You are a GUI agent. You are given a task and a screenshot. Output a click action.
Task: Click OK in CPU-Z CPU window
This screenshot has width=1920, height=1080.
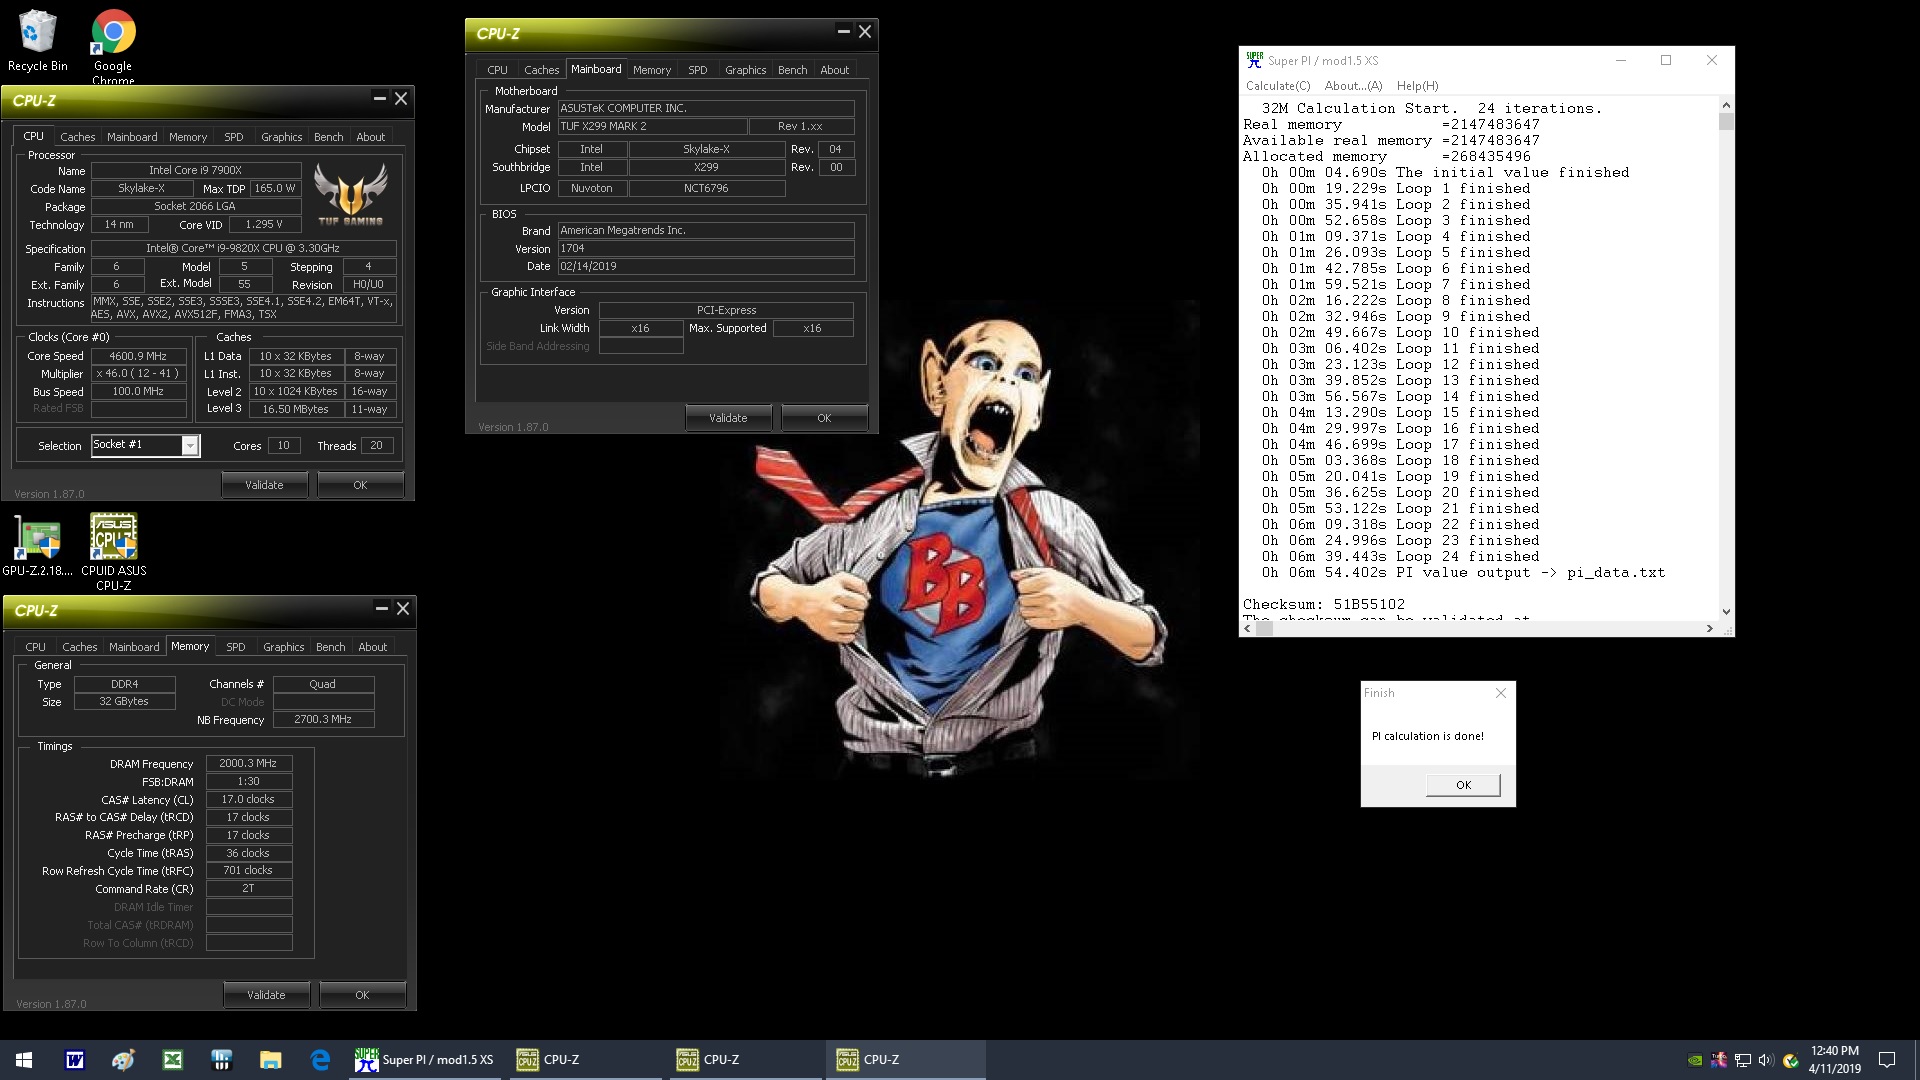coord(361,485)
